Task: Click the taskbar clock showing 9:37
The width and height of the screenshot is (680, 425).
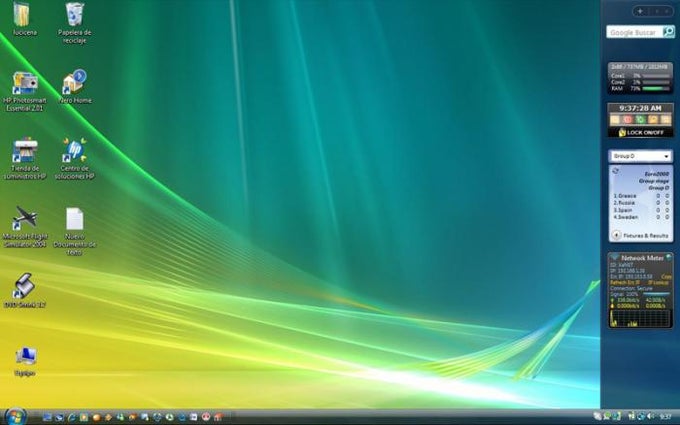Action: tap(665, 417)
